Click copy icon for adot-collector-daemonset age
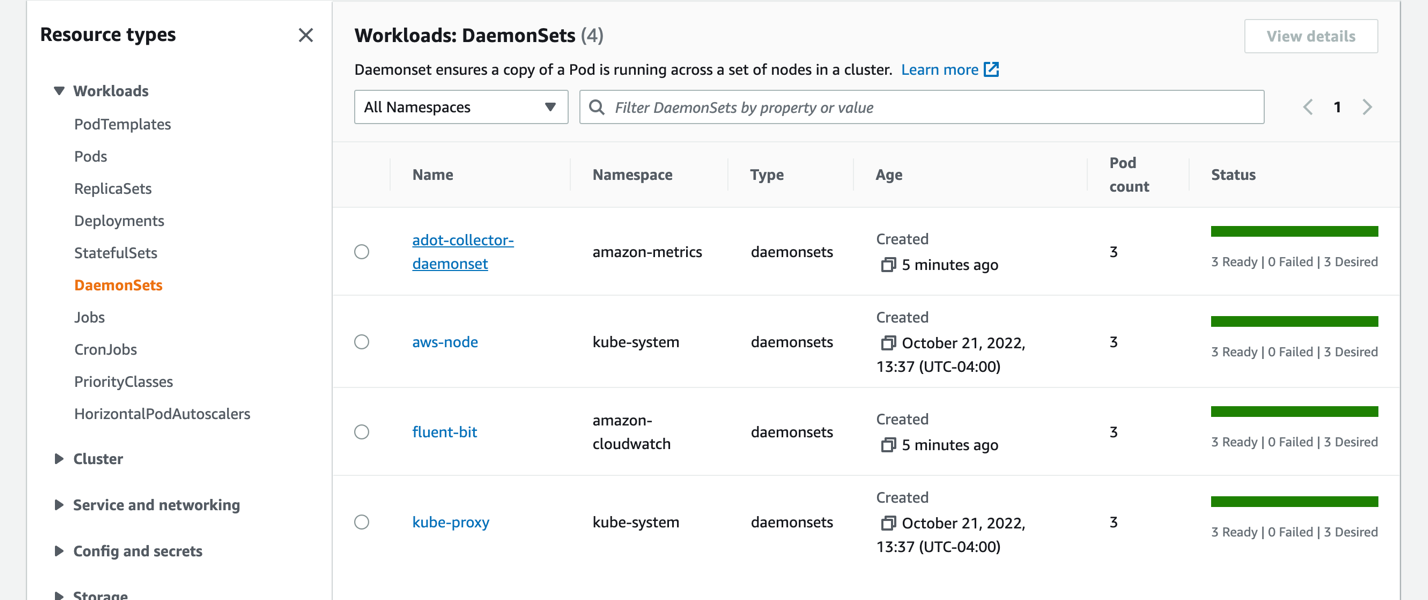Viewport: 1428px width, 600px height. pos(889,265)
